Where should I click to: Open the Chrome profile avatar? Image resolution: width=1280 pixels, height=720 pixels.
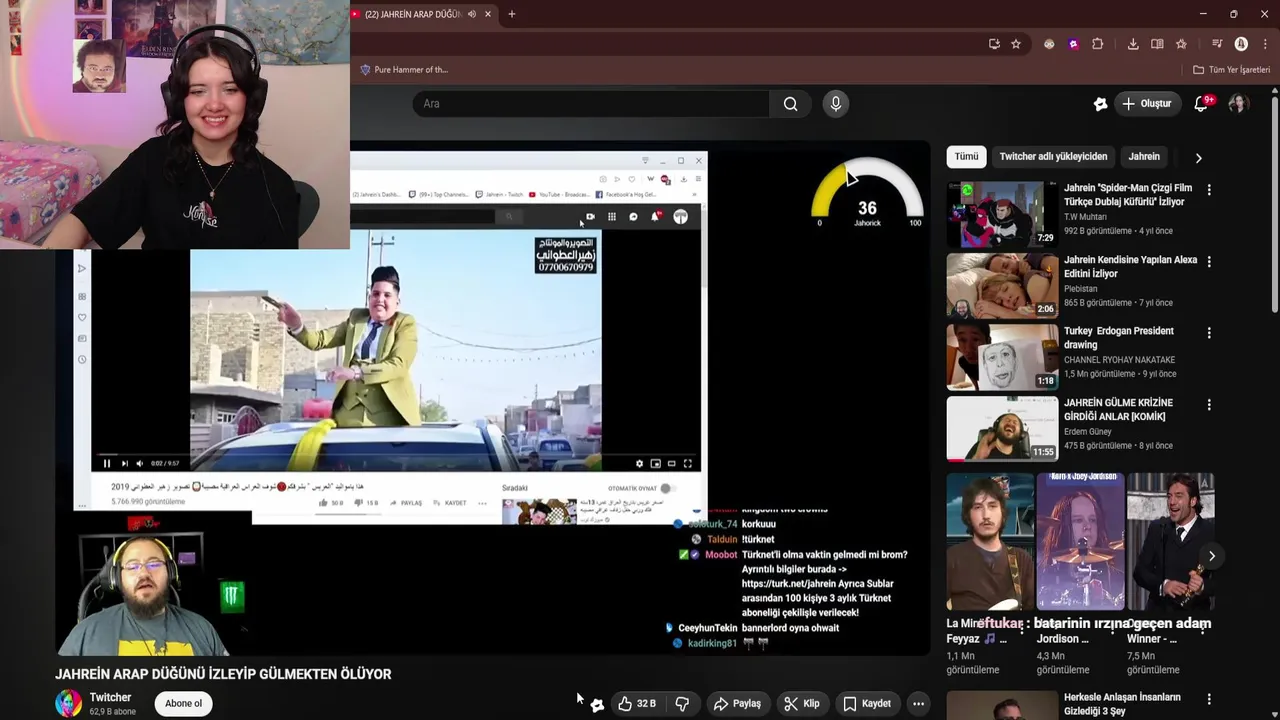(1241, 44)
